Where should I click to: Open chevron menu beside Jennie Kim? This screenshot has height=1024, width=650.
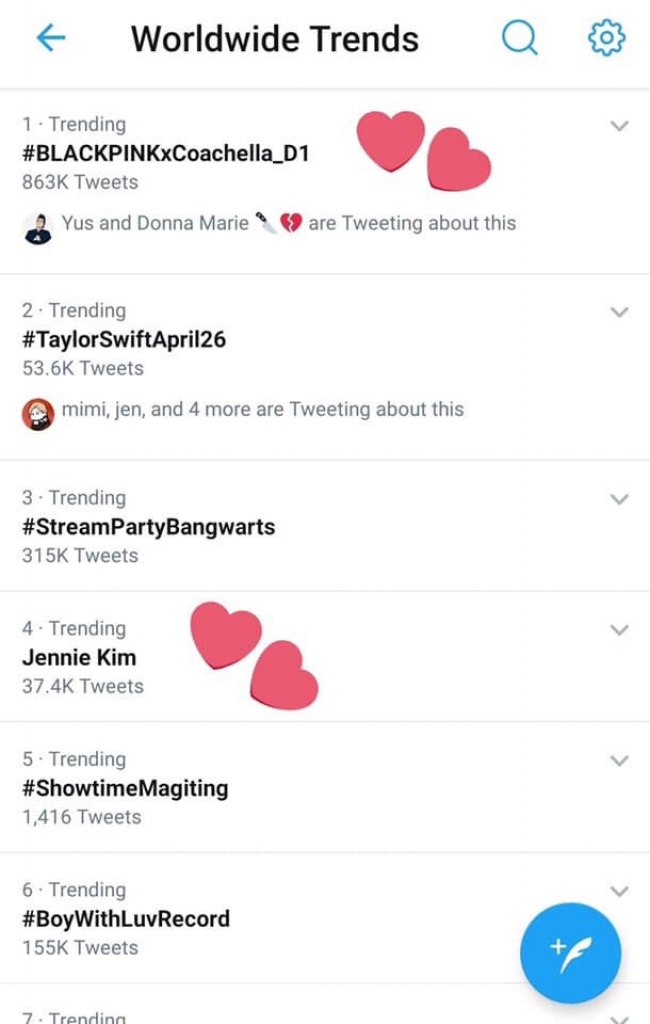pyautogui.click(x=619, y=630)
